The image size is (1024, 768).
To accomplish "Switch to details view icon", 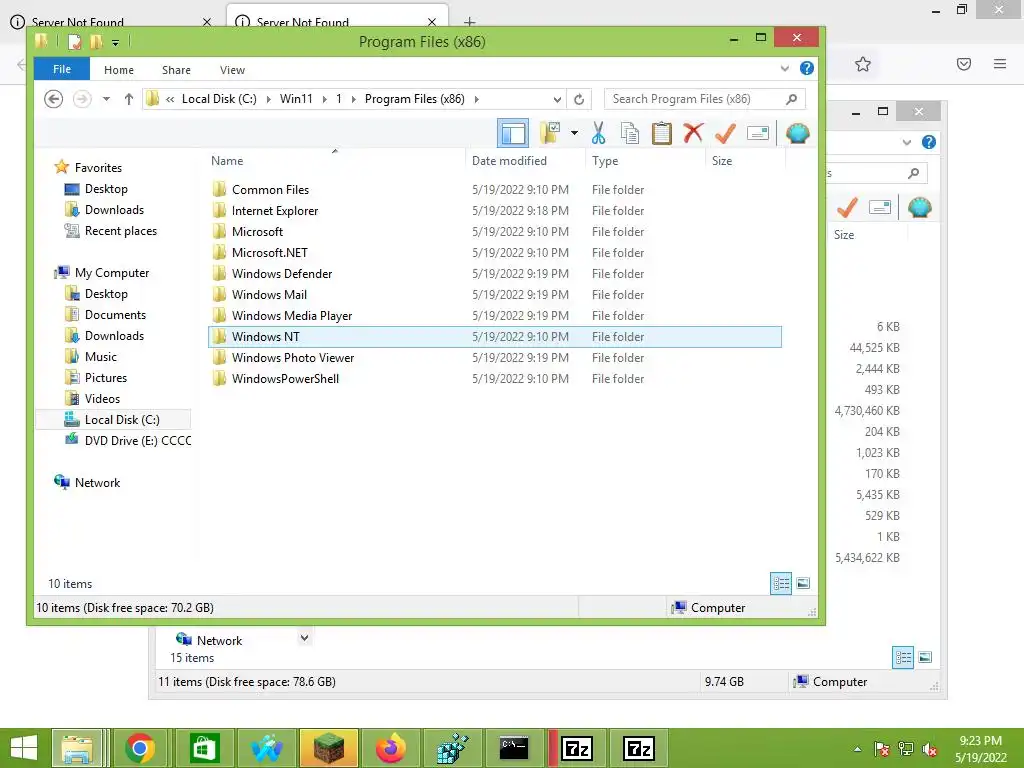I will 781,583.
